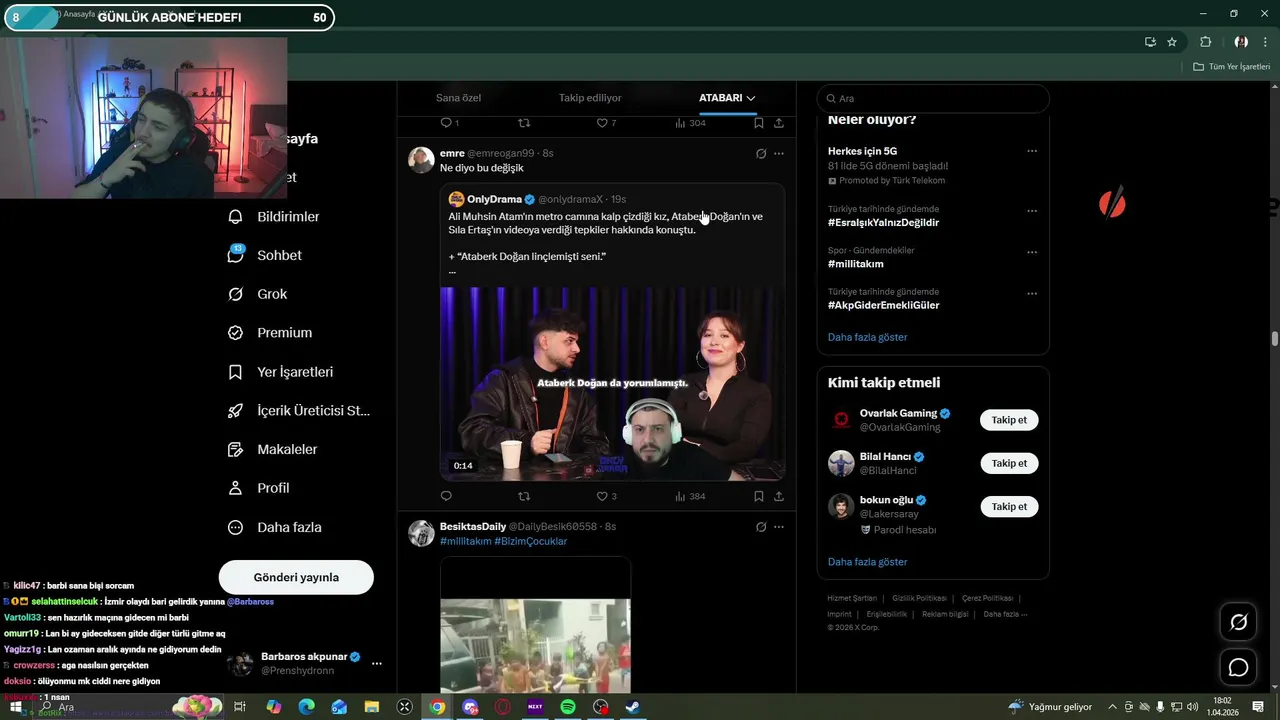
Task: Open Steam from the taskbar
Action: pos(633,707)
